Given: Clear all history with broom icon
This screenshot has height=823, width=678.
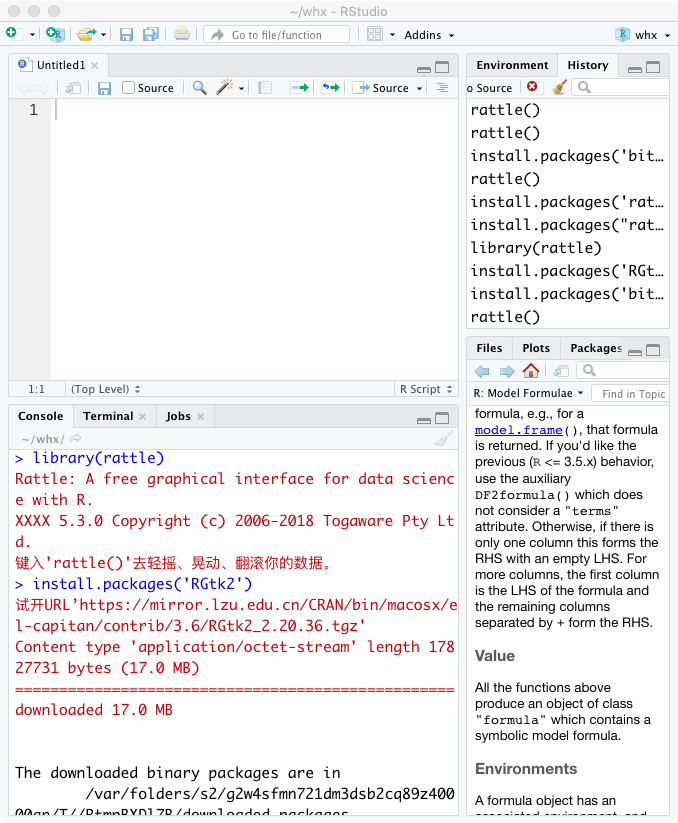Looking at the screenshot, I should tap(559, 87).
